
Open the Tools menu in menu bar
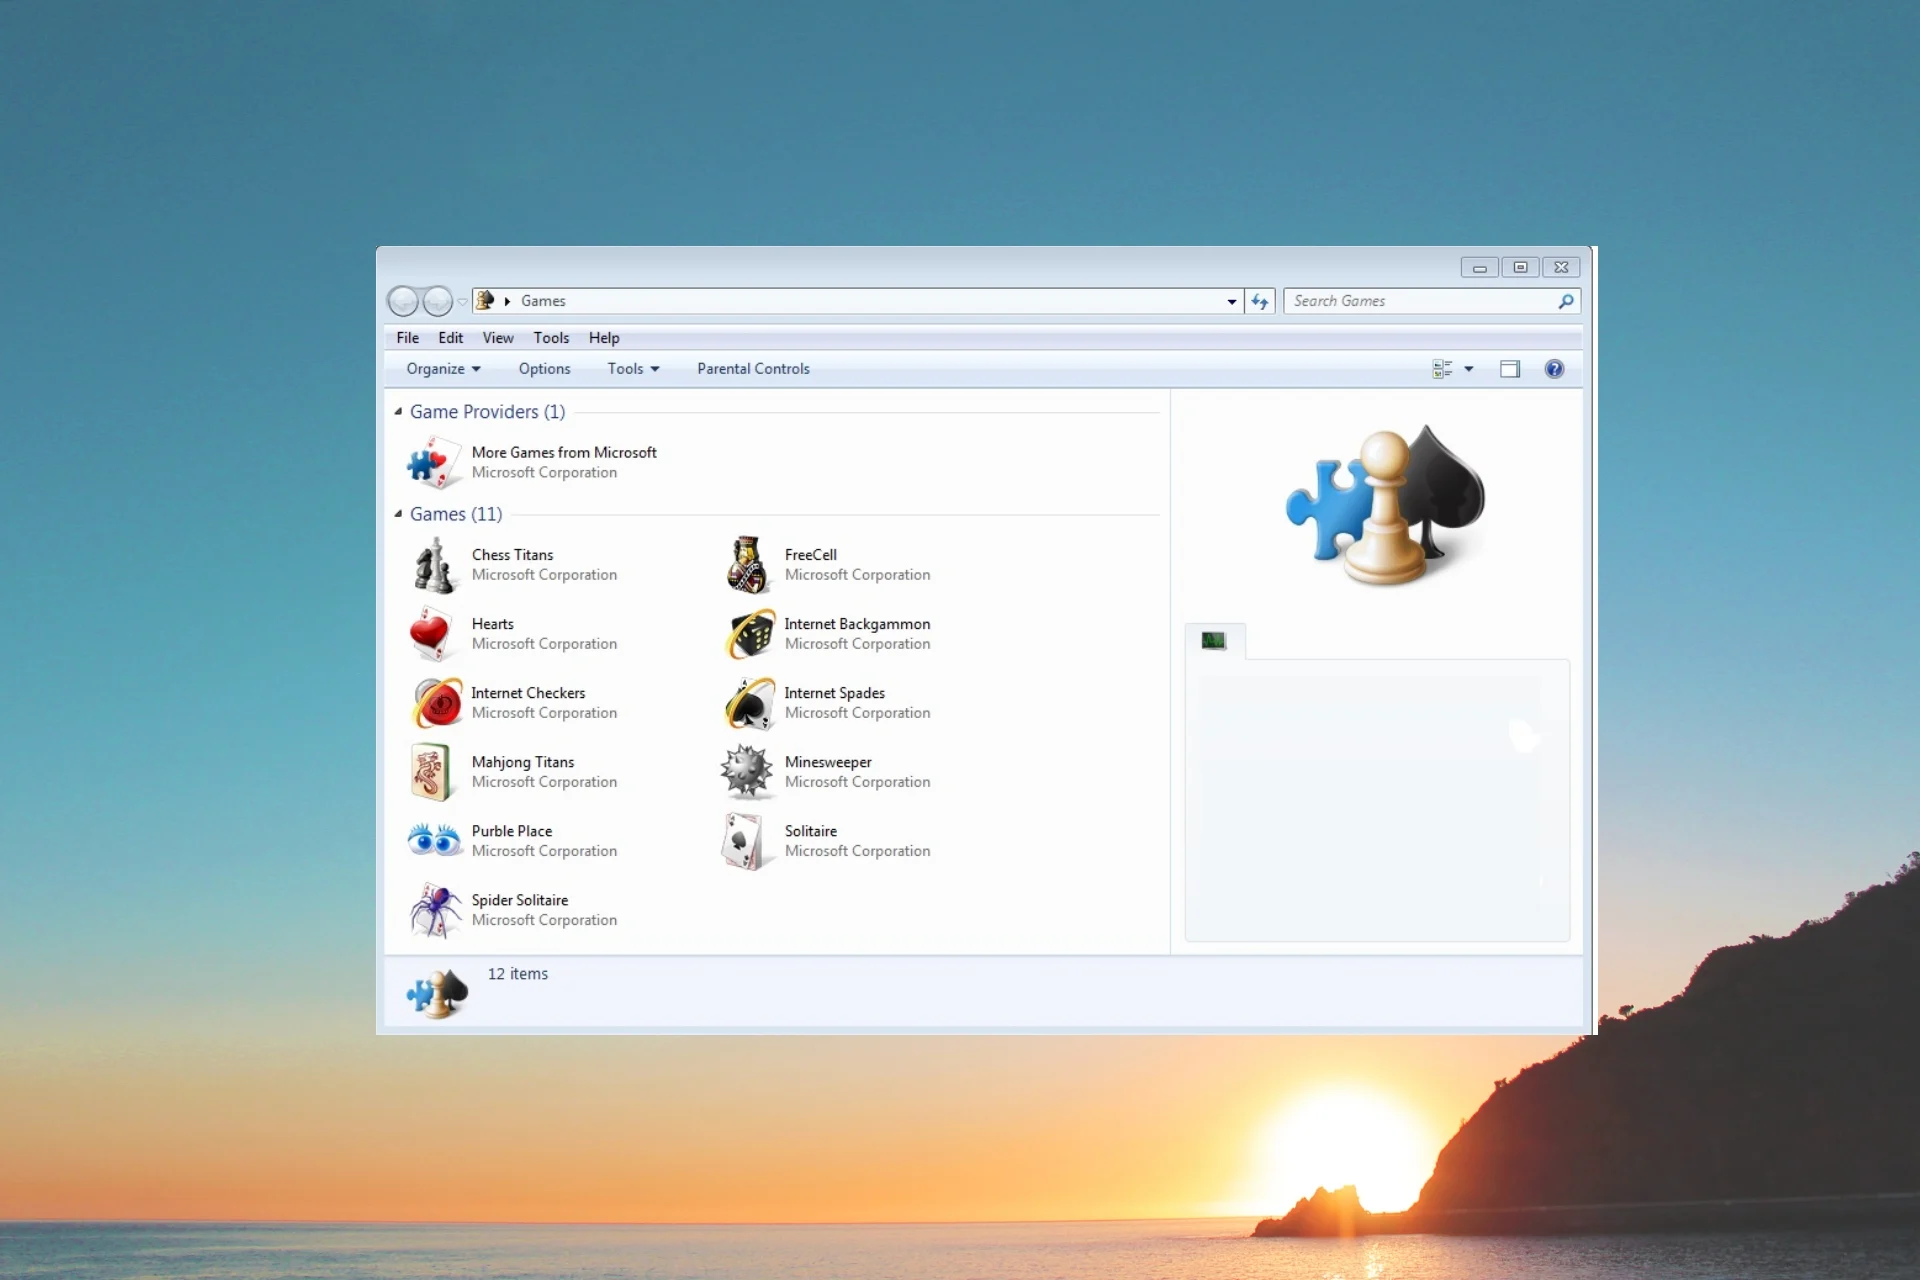point(551,338)
